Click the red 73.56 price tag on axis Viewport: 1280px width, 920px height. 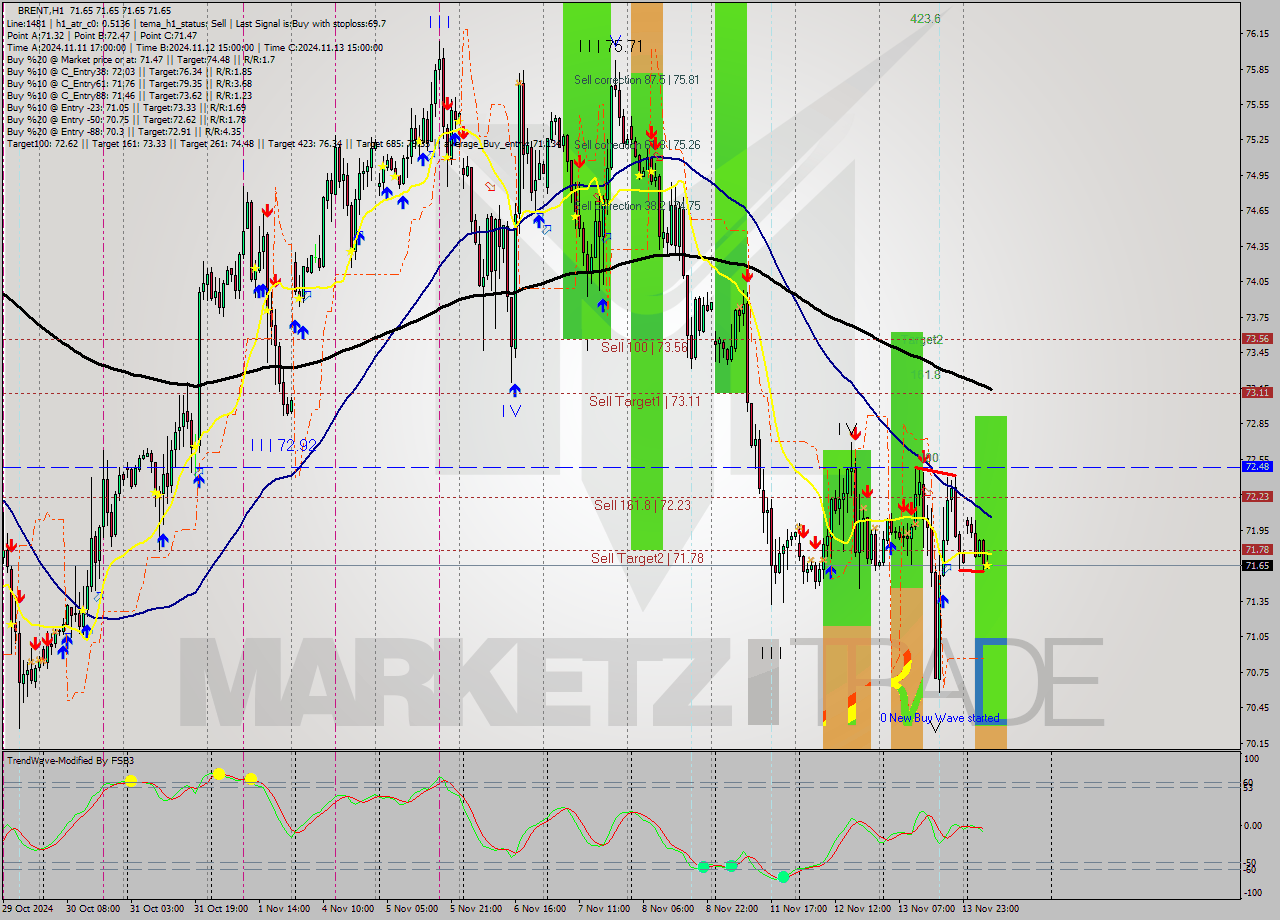(x=1257, y=339)
